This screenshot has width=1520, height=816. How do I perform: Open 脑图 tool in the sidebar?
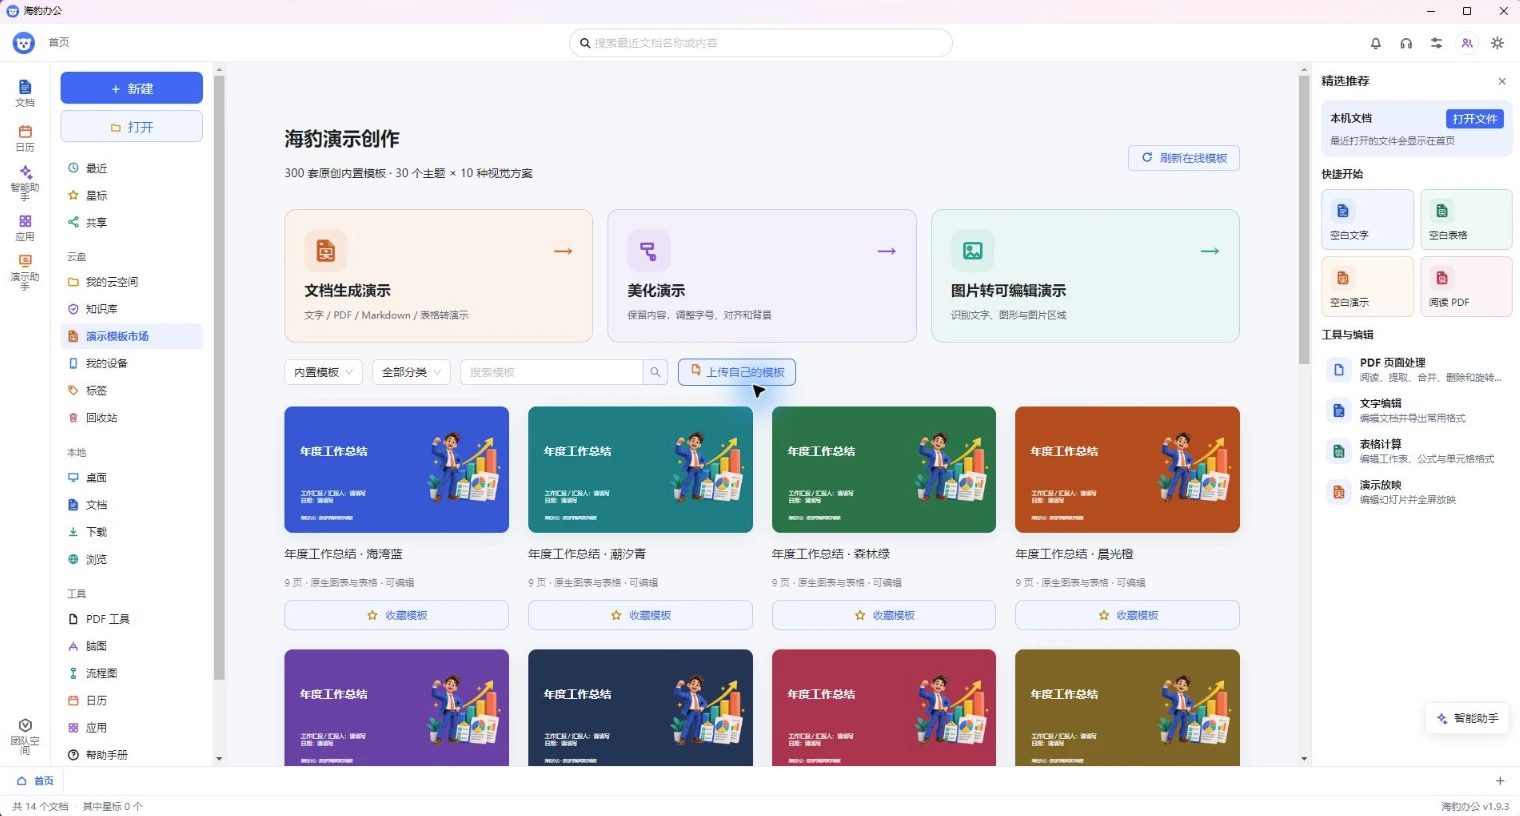coord(132,646)
